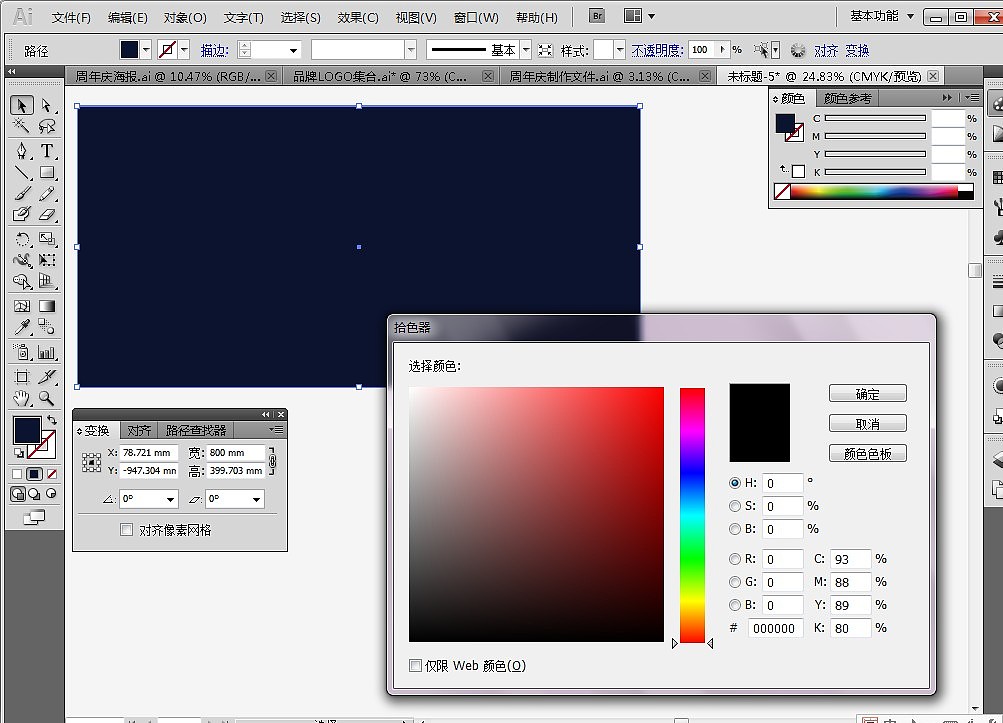
Task: Enable the 对齐像素网格 checkbox
Action: coord(127,530)
